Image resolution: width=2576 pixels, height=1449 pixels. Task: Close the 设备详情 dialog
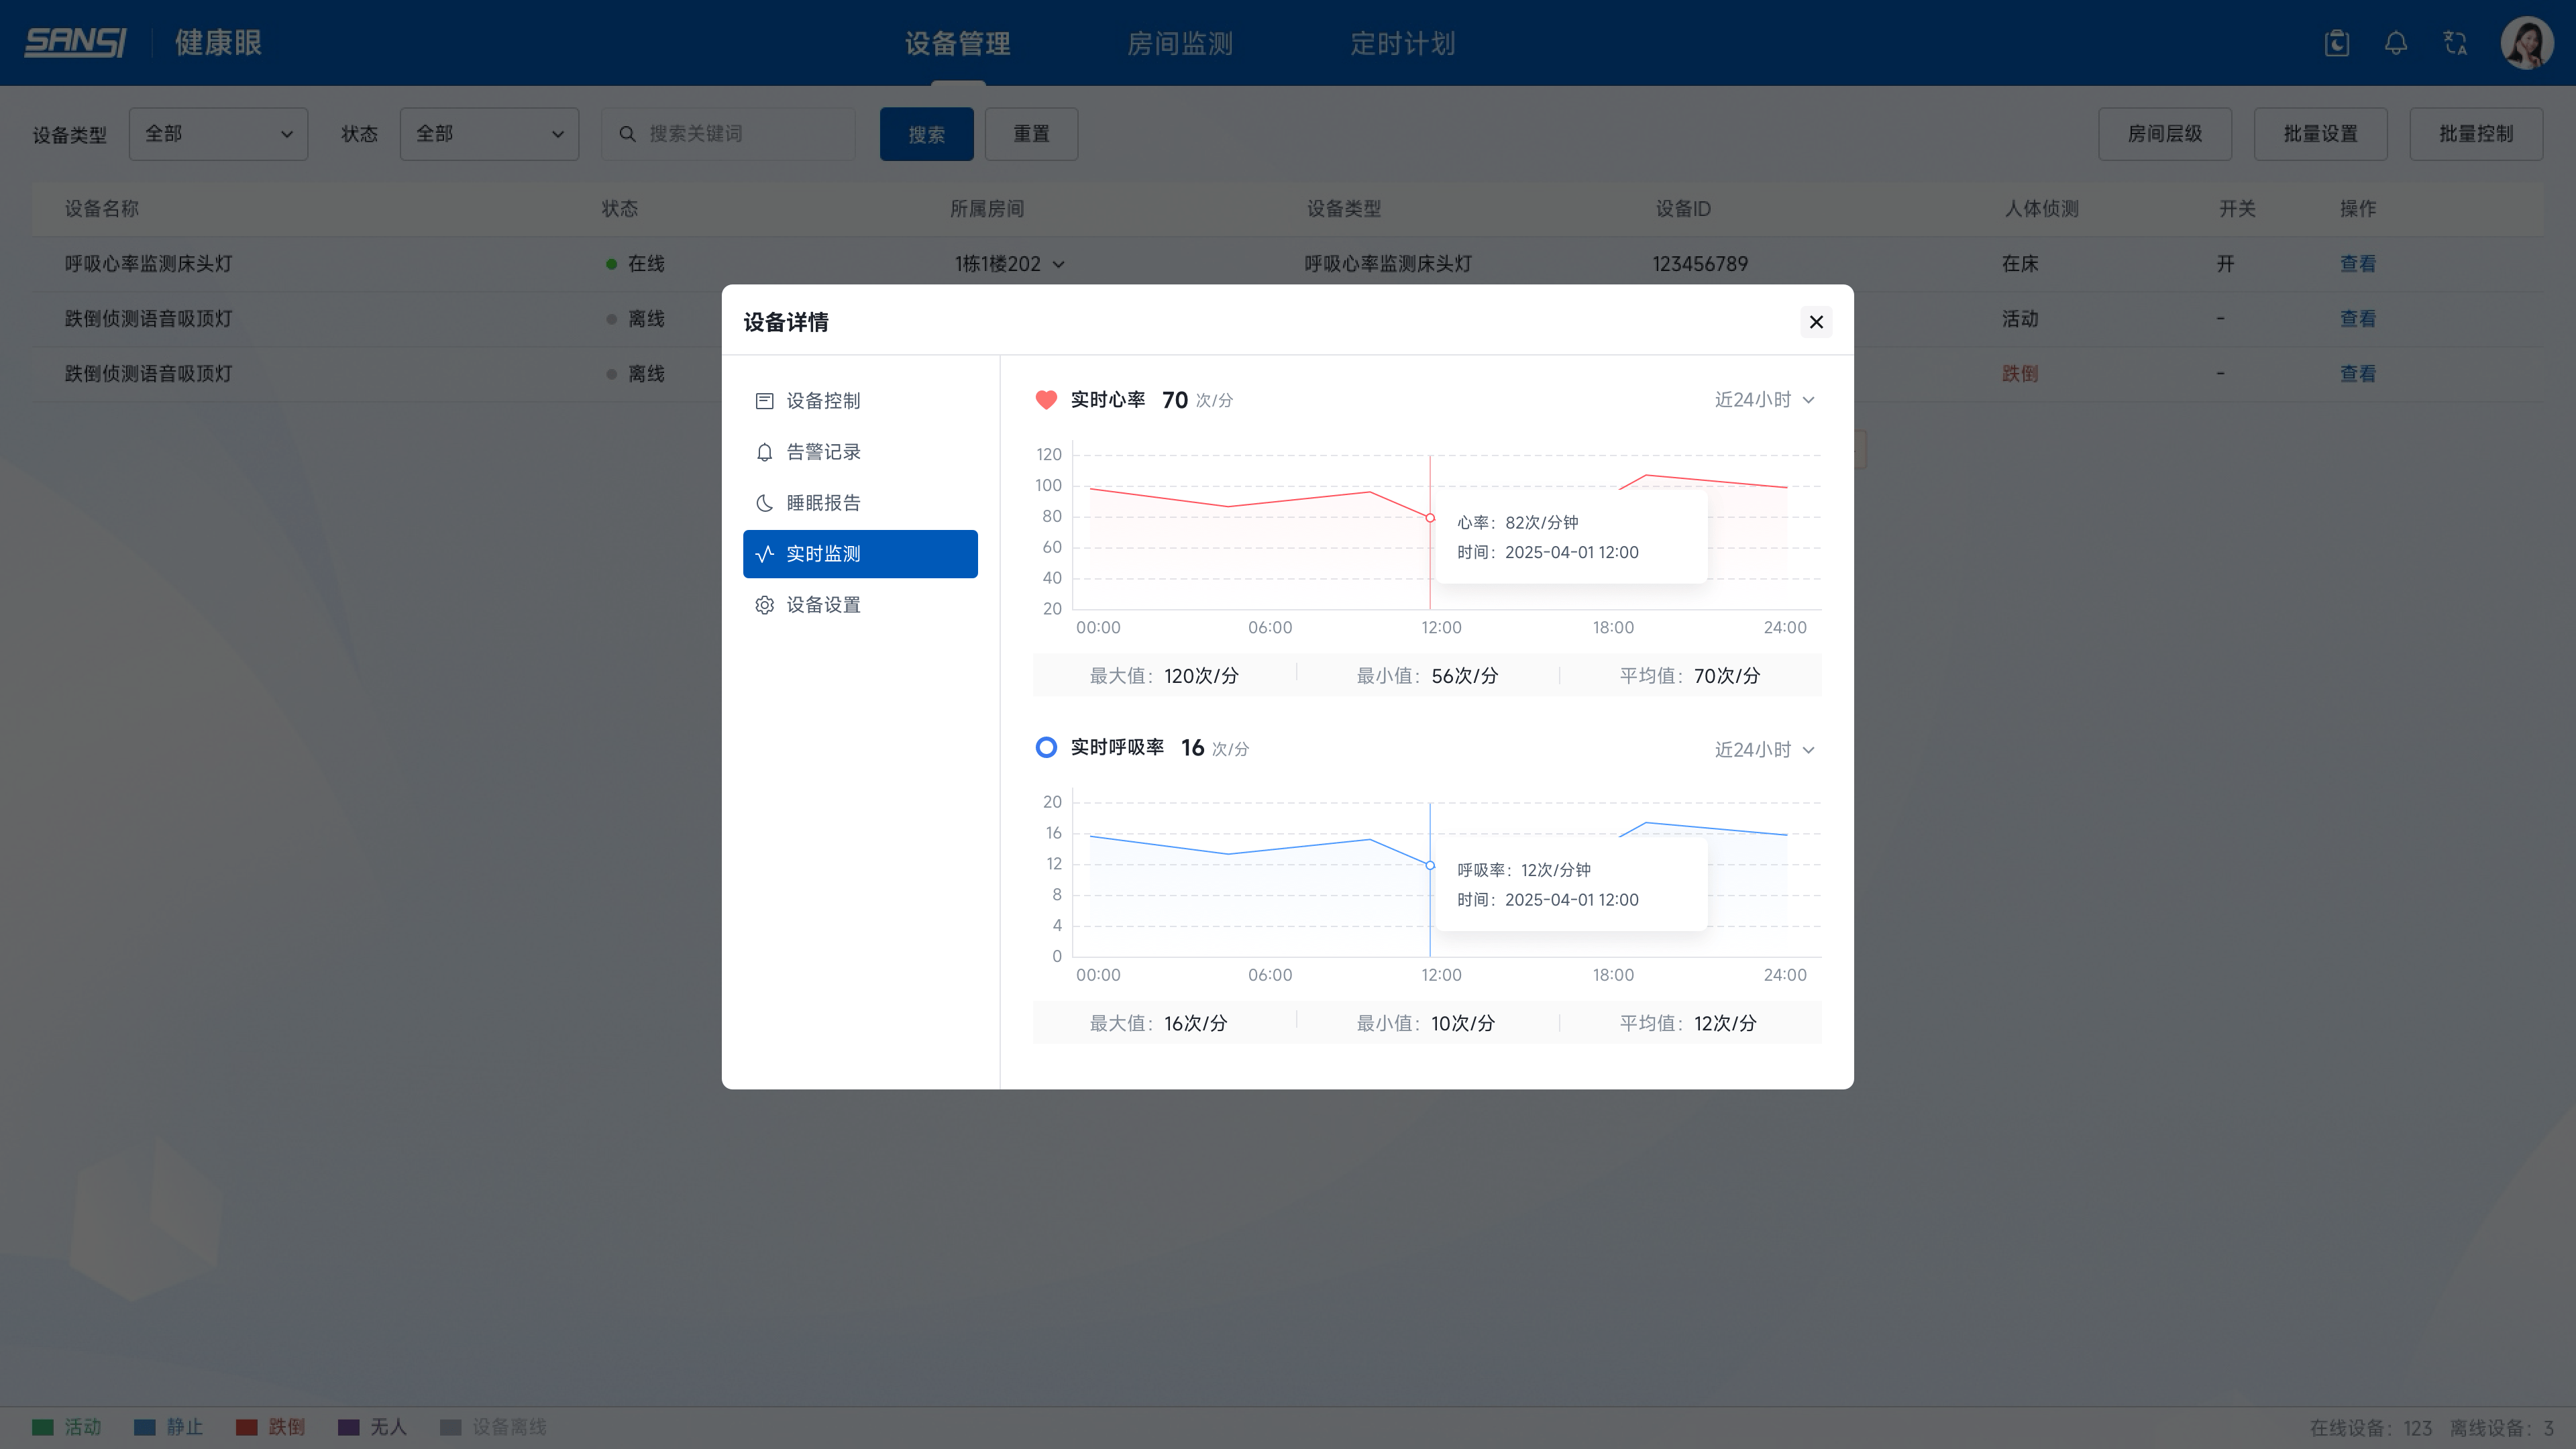coord(1816,322)
